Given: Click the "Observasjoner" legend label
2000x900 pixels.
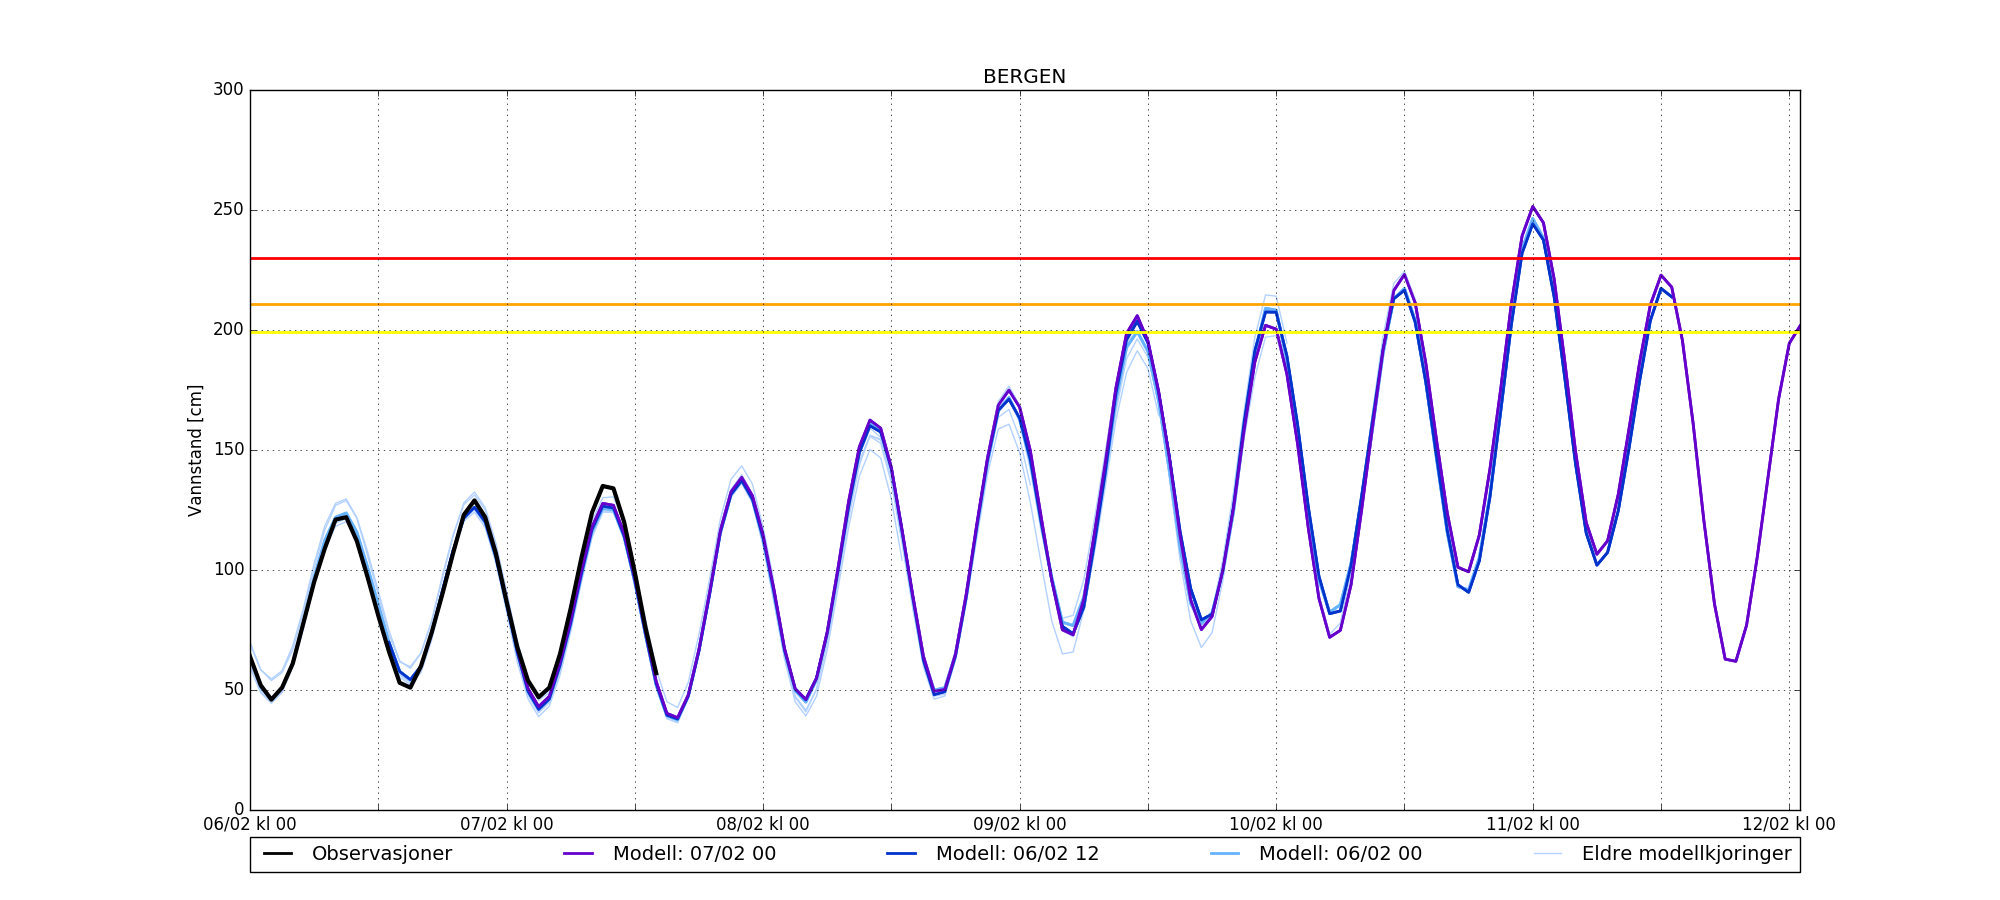Looking at the screenshot, I should click(382, 854).
